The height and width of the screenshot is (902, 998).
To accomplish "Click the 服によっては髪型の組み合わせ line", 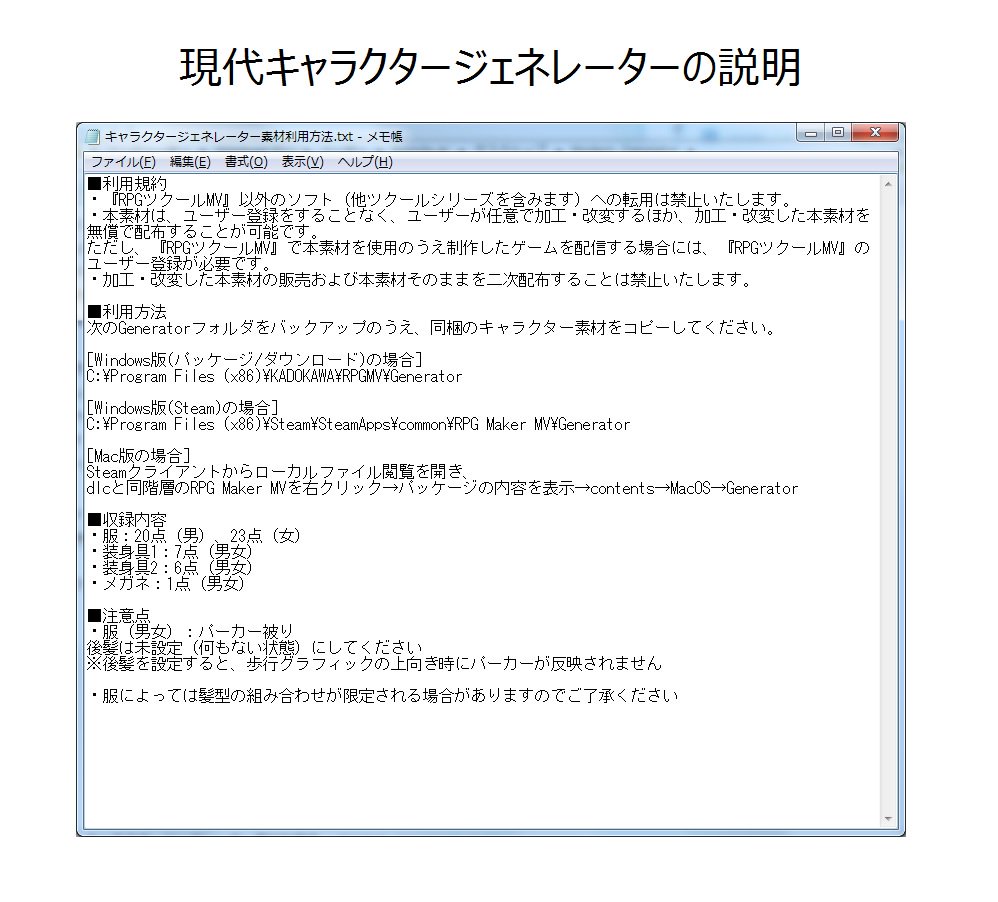I will [x=383, y=696].
